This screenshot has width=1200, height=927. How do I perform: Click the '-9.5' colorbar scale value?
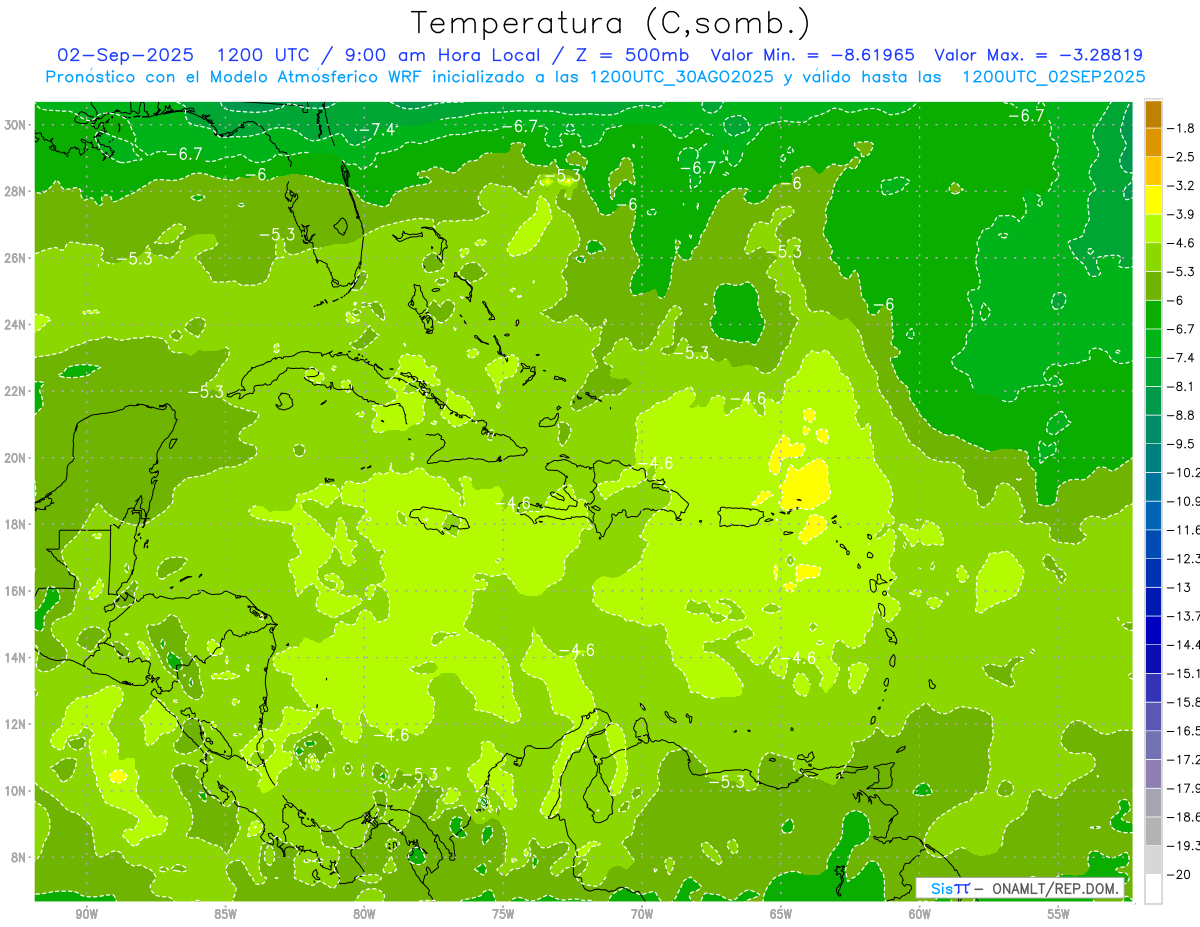tap(1183, 443)
